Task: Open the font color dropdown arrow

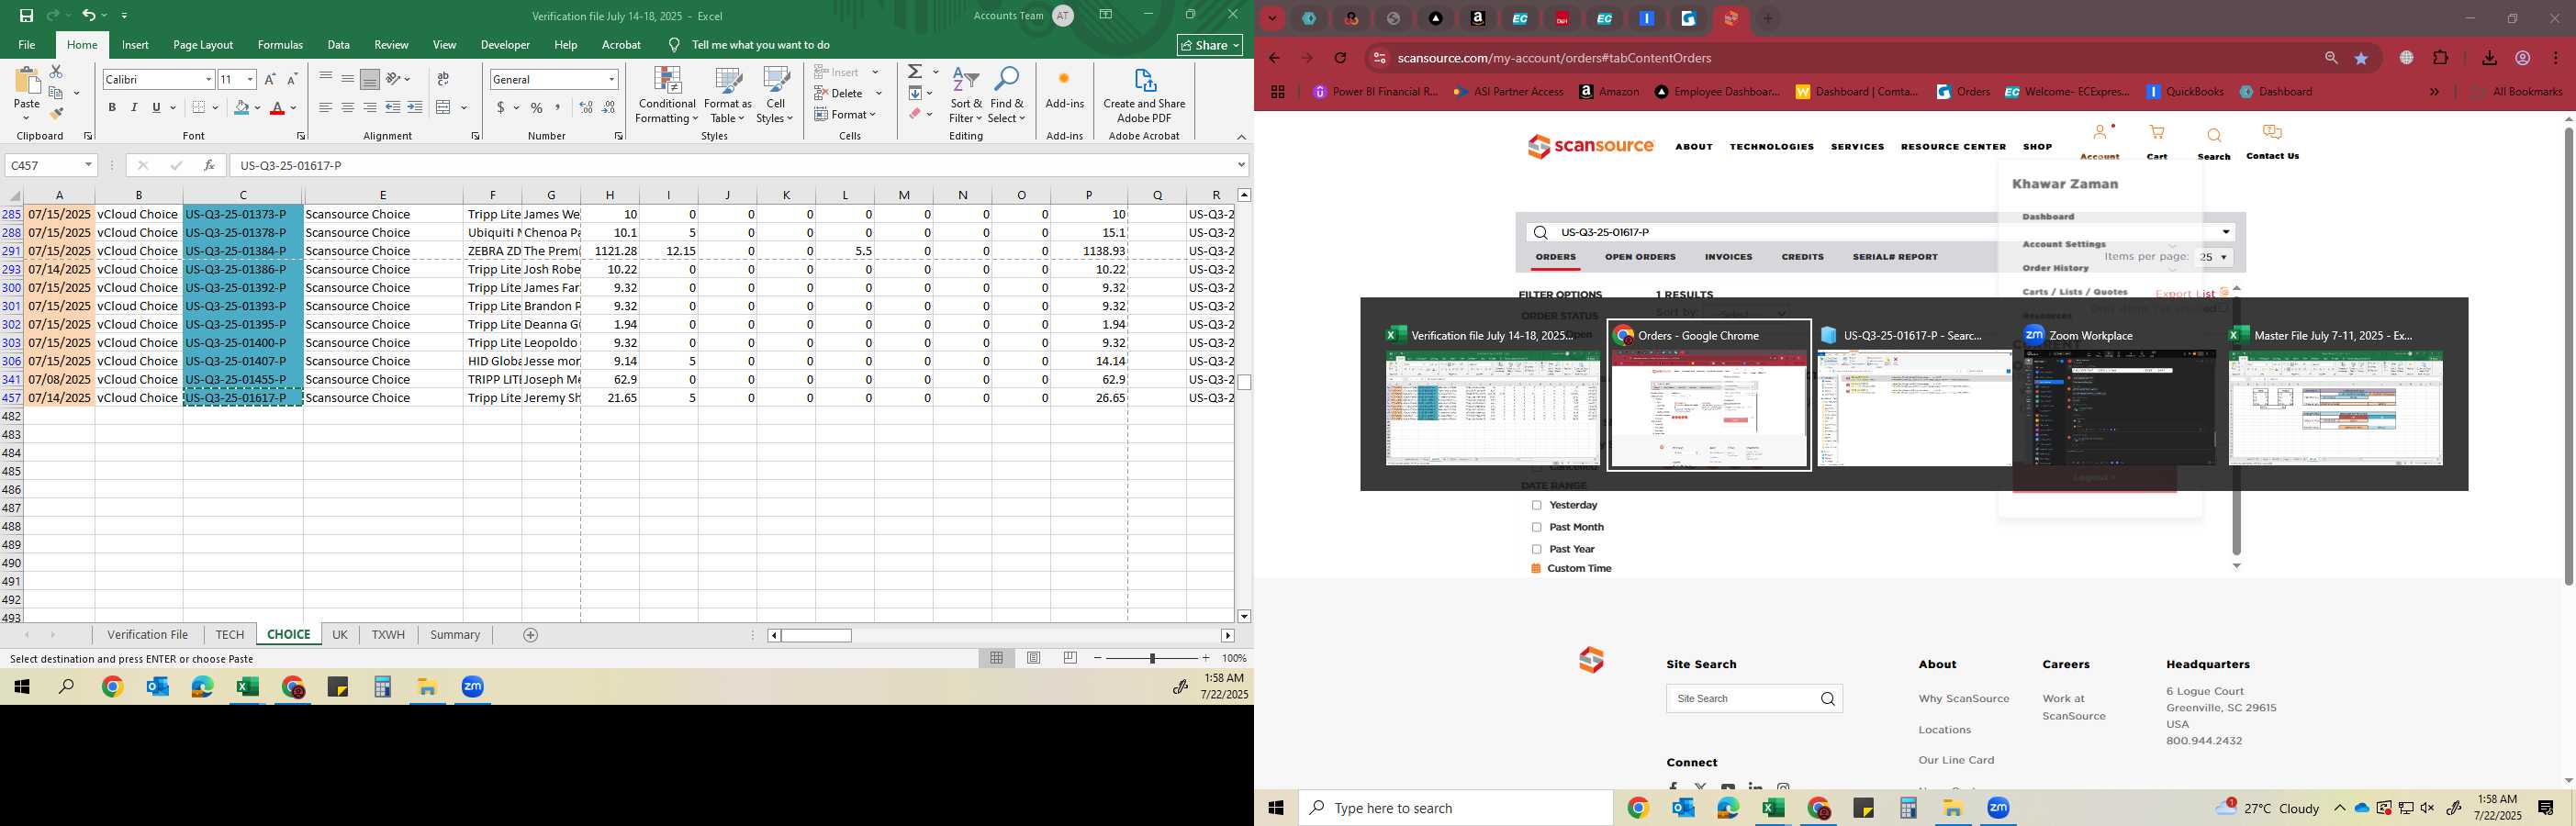Action: pos(294,108)
